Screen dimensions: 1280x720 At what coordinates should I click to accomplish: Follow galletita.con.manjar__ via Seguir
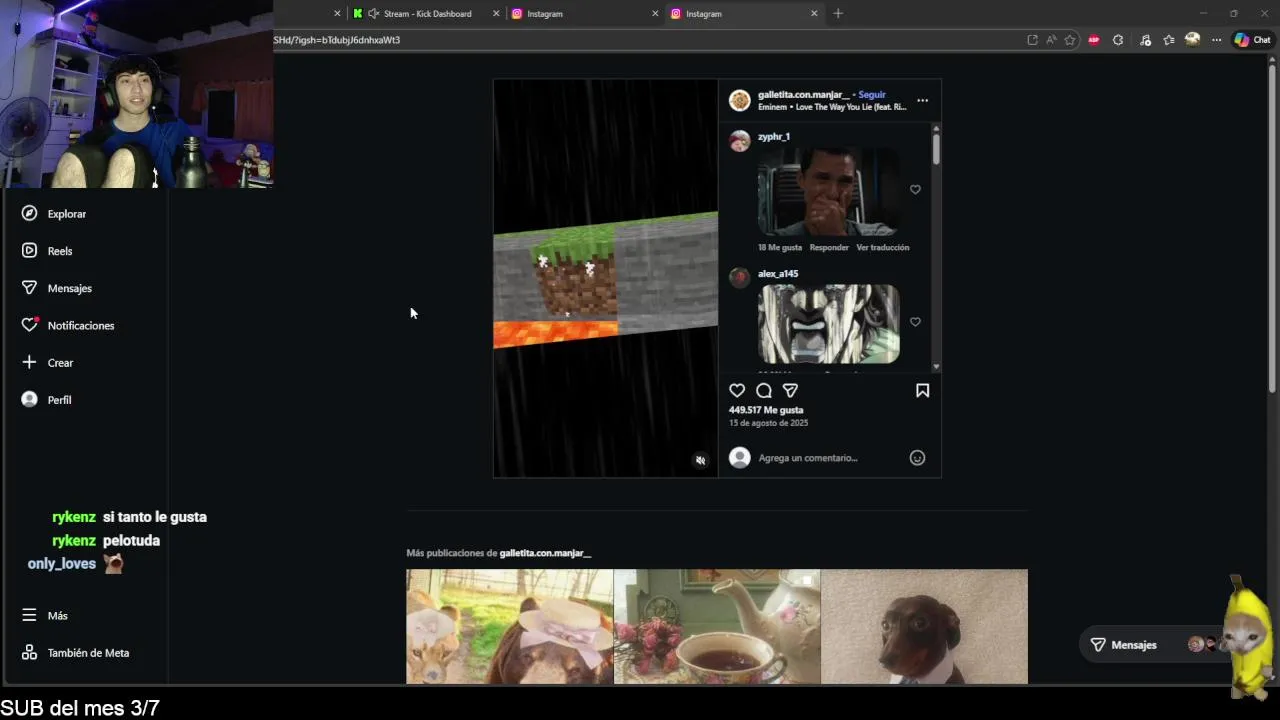pos(872,94)
